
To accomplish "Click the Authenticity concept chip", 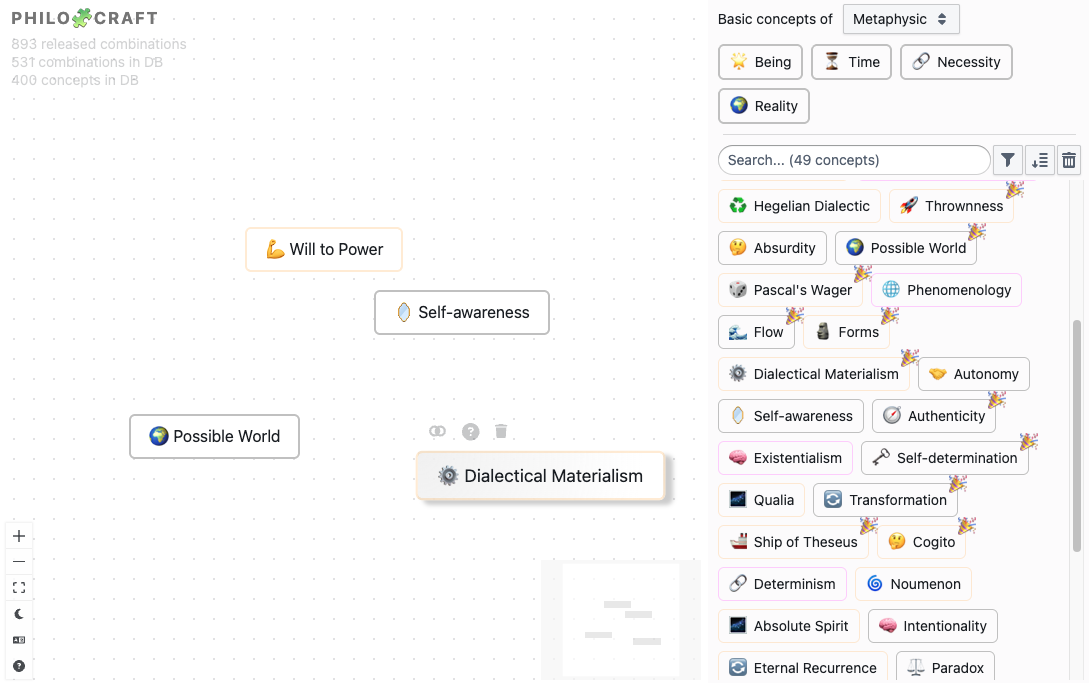I will [x=934, y=416].
